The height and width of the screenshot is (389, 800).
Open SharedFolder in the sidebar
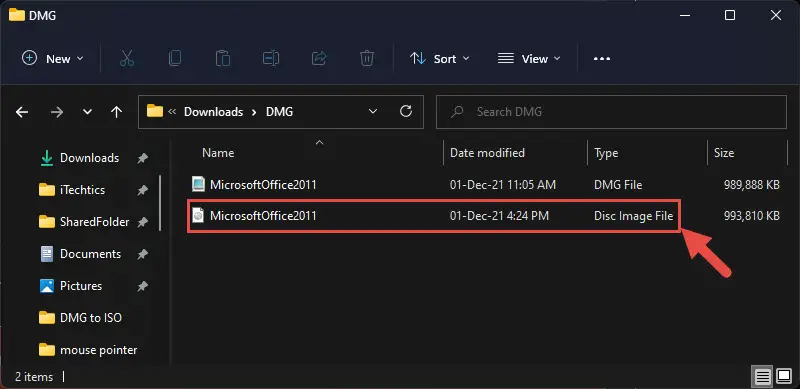pos(94,222)
